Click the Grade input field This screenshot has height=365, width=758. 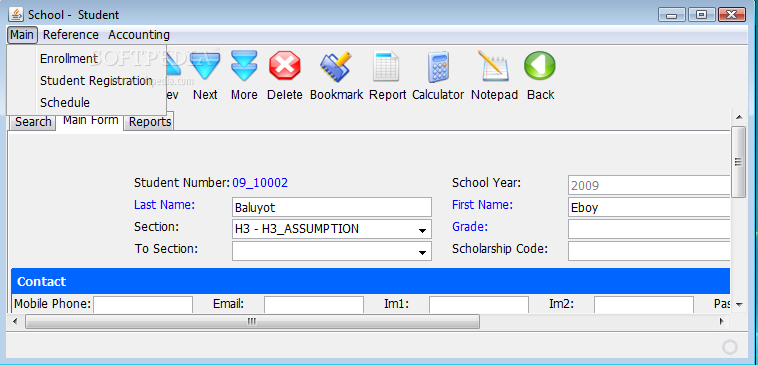649,229
